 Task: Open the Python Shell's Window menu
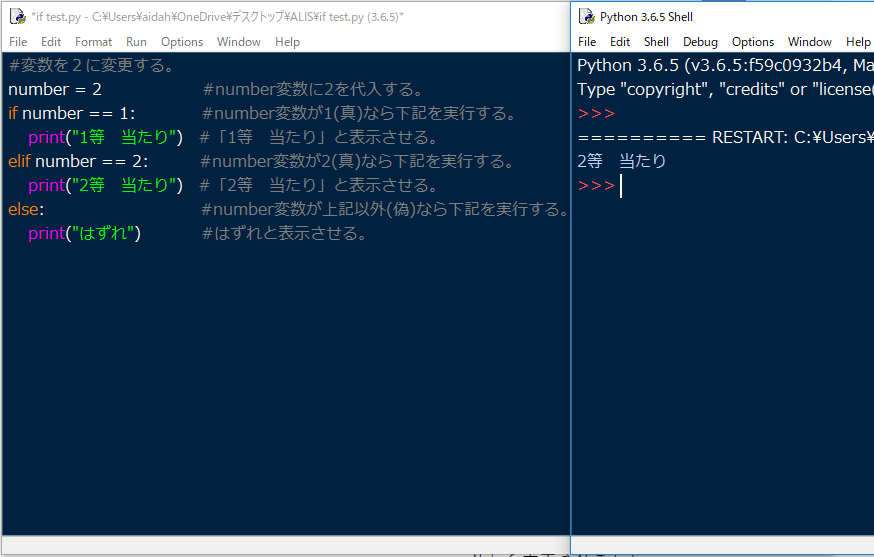click(x=809, y=42)
